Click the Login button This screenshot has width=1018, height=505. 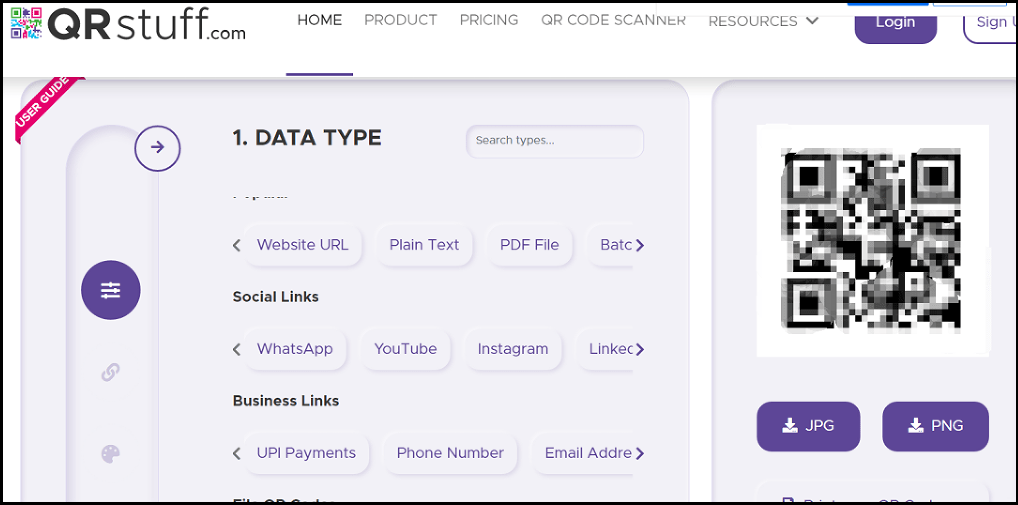[x=895, y=23]
